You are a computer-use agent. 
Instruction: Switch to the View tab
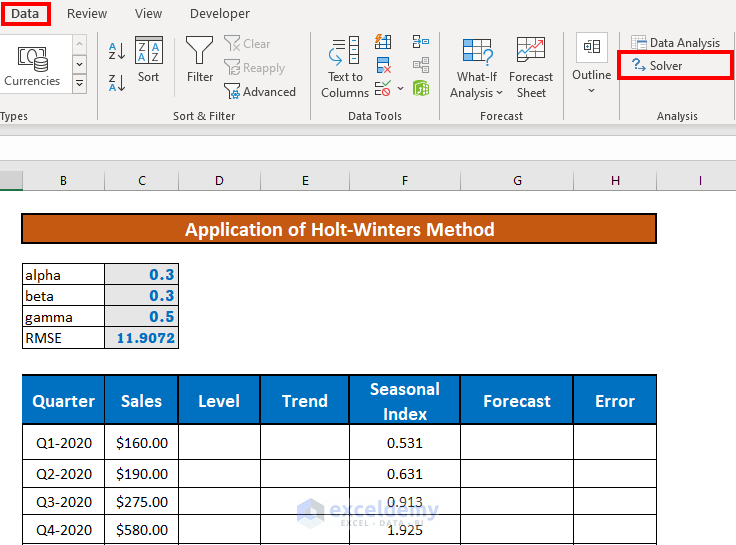coord(148,14)
